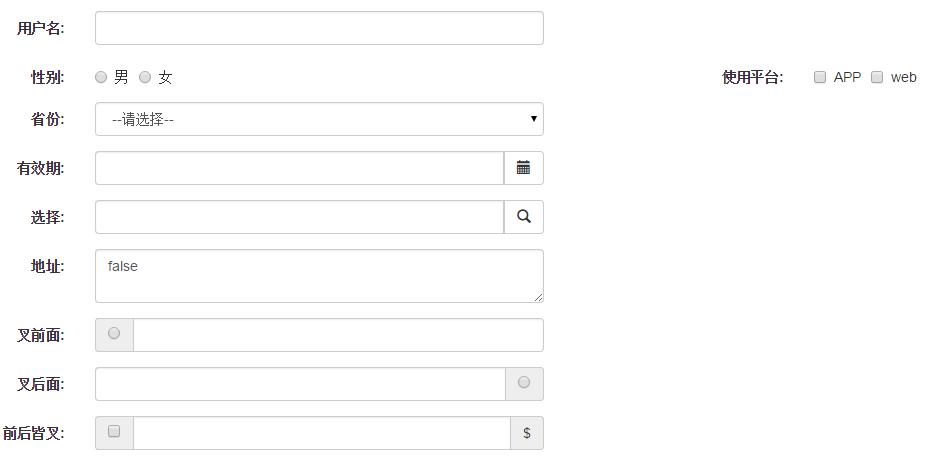Click the 地址 textarea containing false
This screenshot has width=934, height=459.
point(319,276)
